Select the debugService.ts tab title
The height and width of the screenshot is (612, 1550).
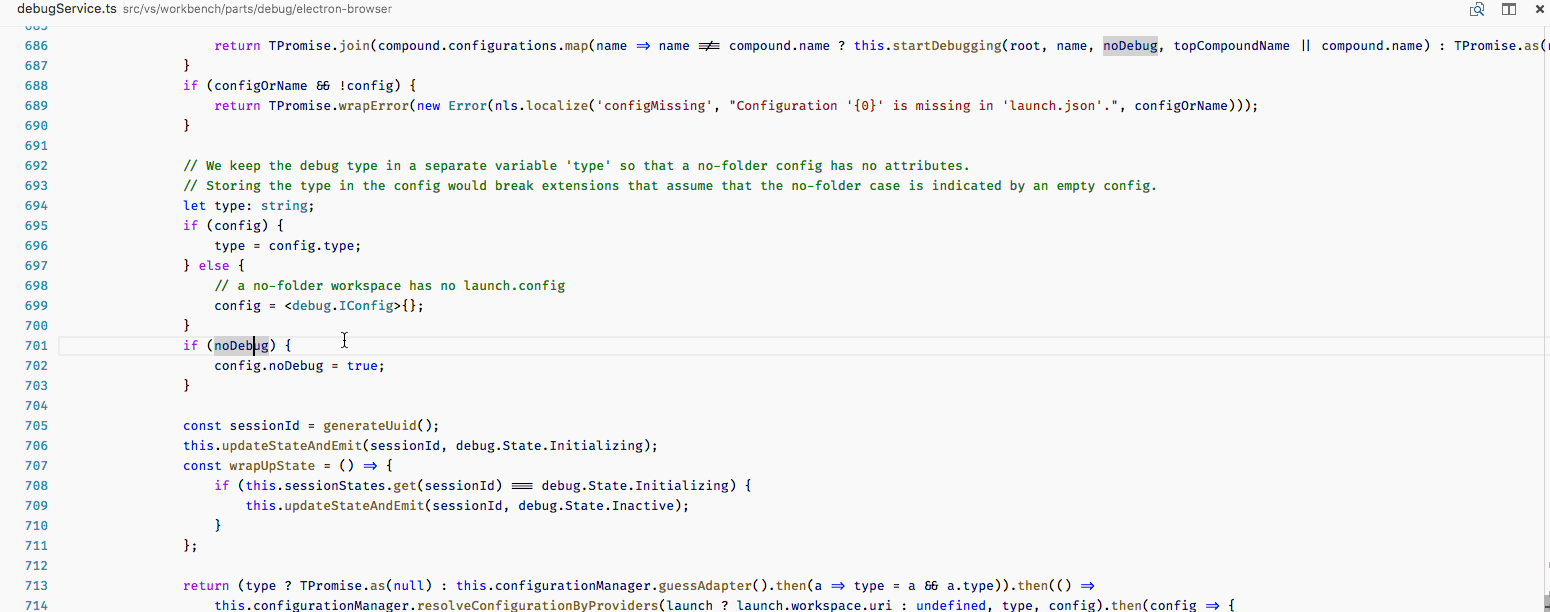(67, 9)
